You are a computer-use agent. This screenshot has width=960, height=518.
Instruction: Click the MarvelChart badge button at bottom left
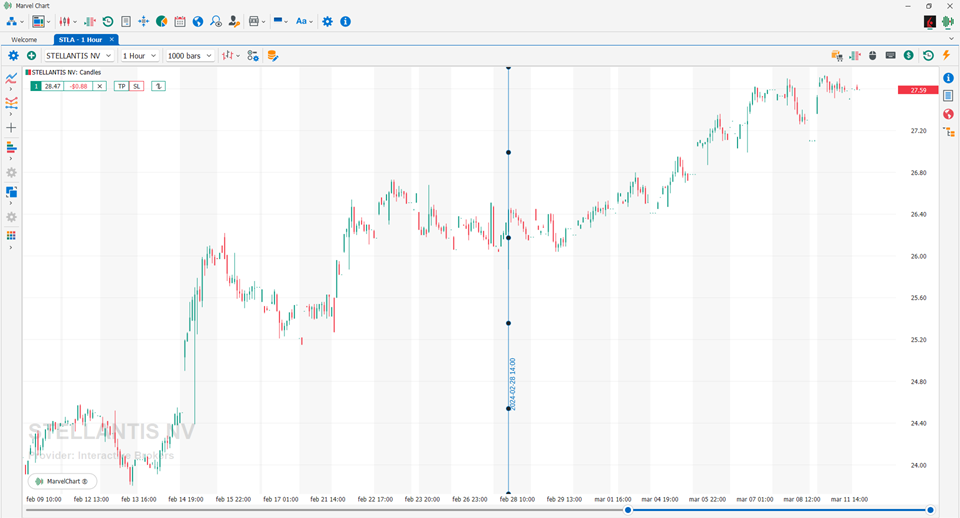(x=62, y=481)
